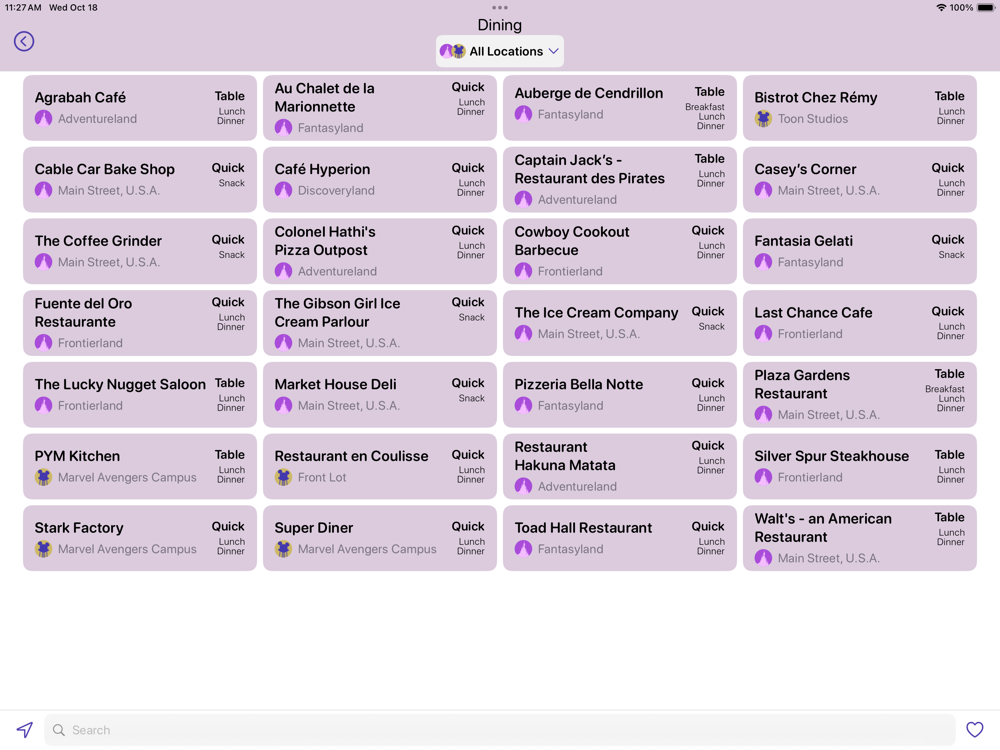The image size is (1000, 750).
Task: Click the Search input field
Action: click(x=499, y=730)
